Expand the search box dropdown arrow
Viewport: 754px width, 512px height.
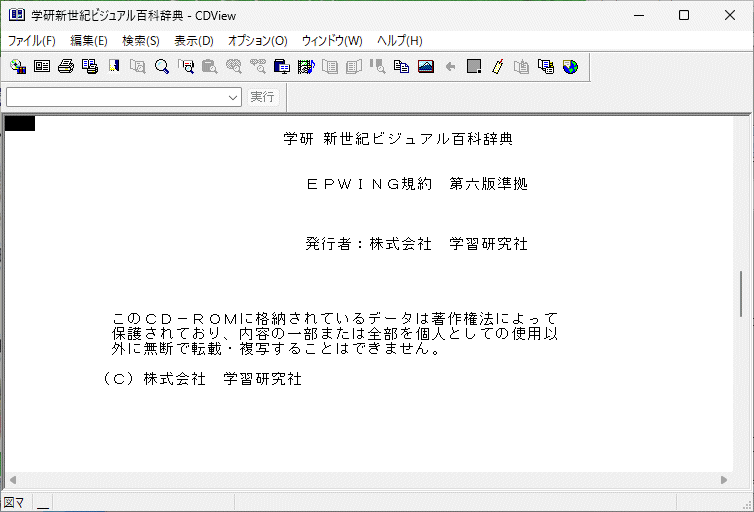tap(233, 97)
